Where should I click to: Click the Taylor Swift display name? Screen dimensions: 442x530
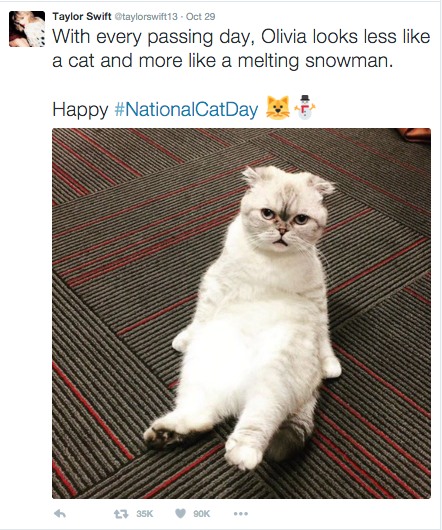pos(82,16)
